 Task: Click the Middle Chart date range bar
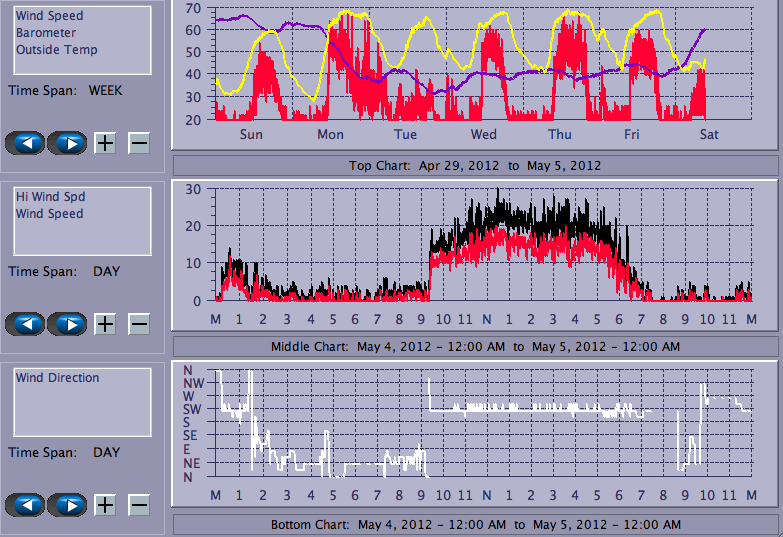tap(475, 346)
